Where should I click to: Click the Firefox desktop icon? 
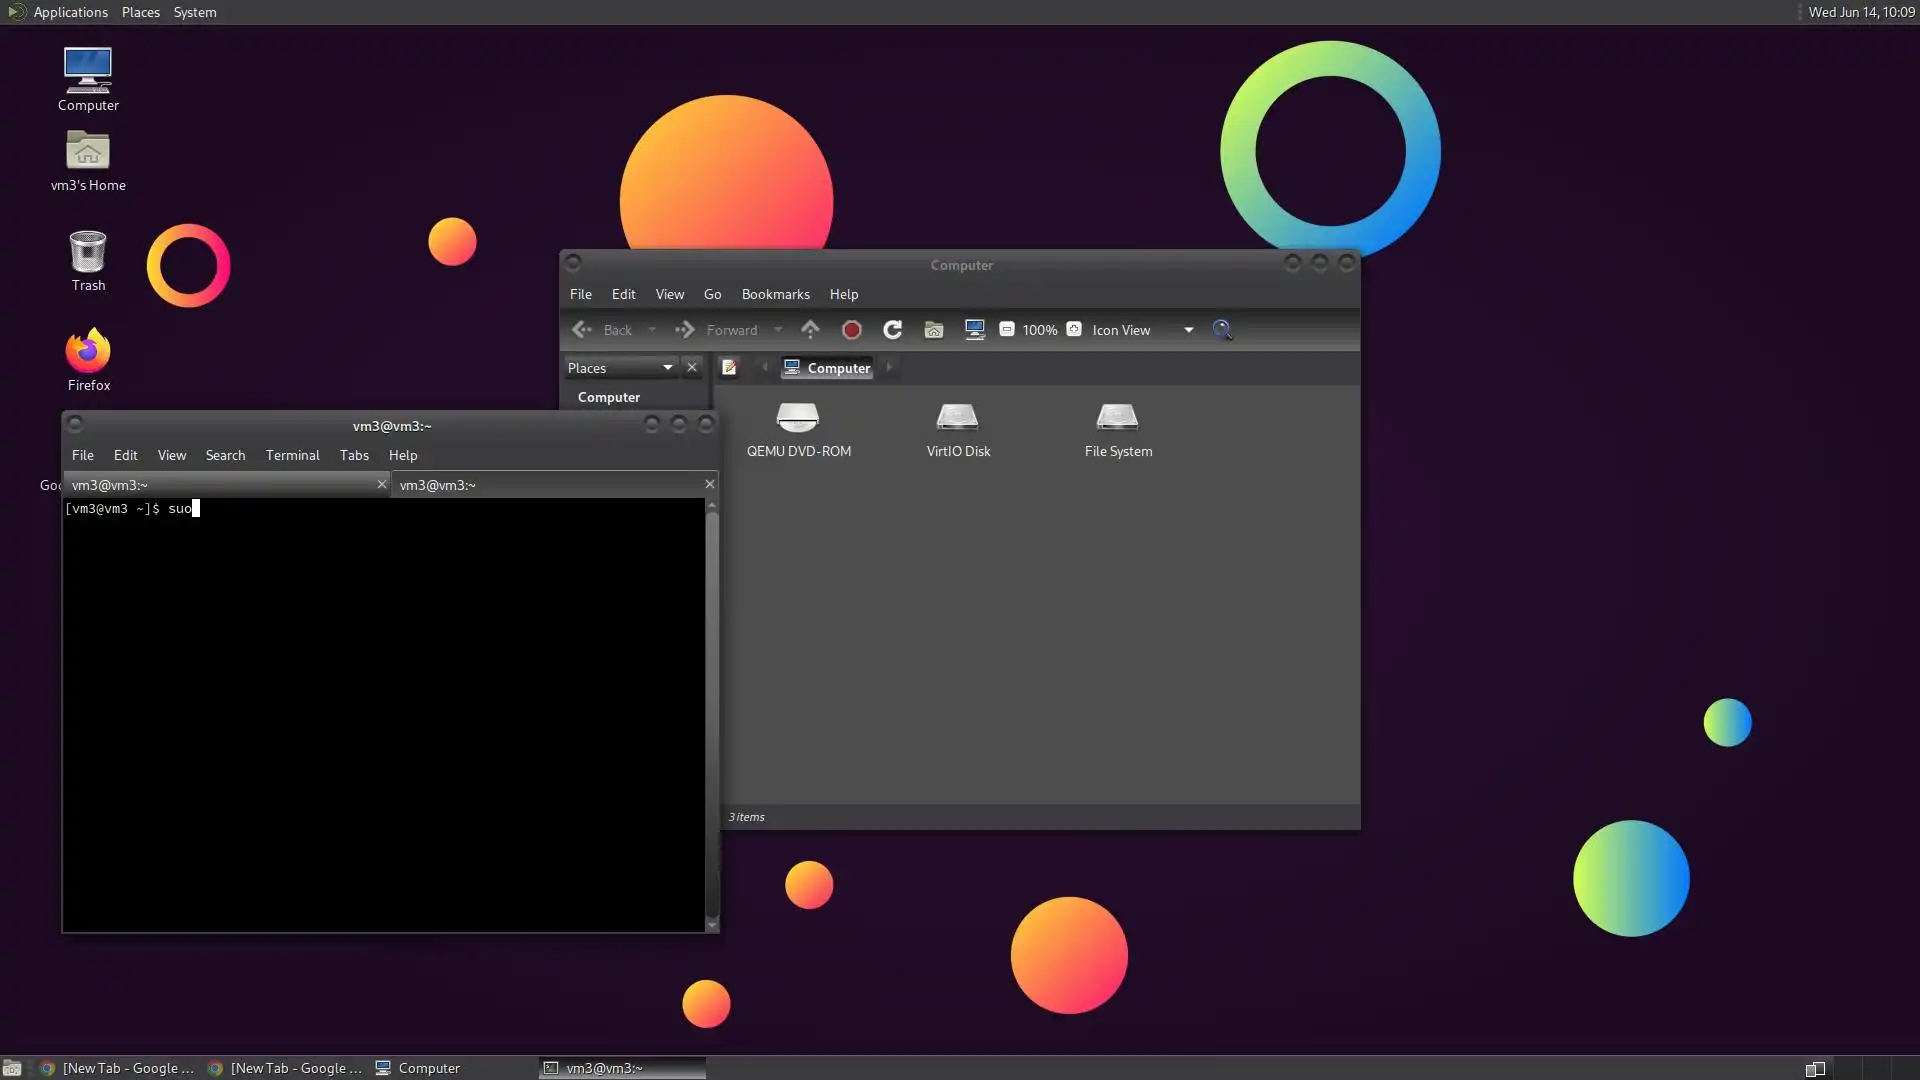(88, 352)
